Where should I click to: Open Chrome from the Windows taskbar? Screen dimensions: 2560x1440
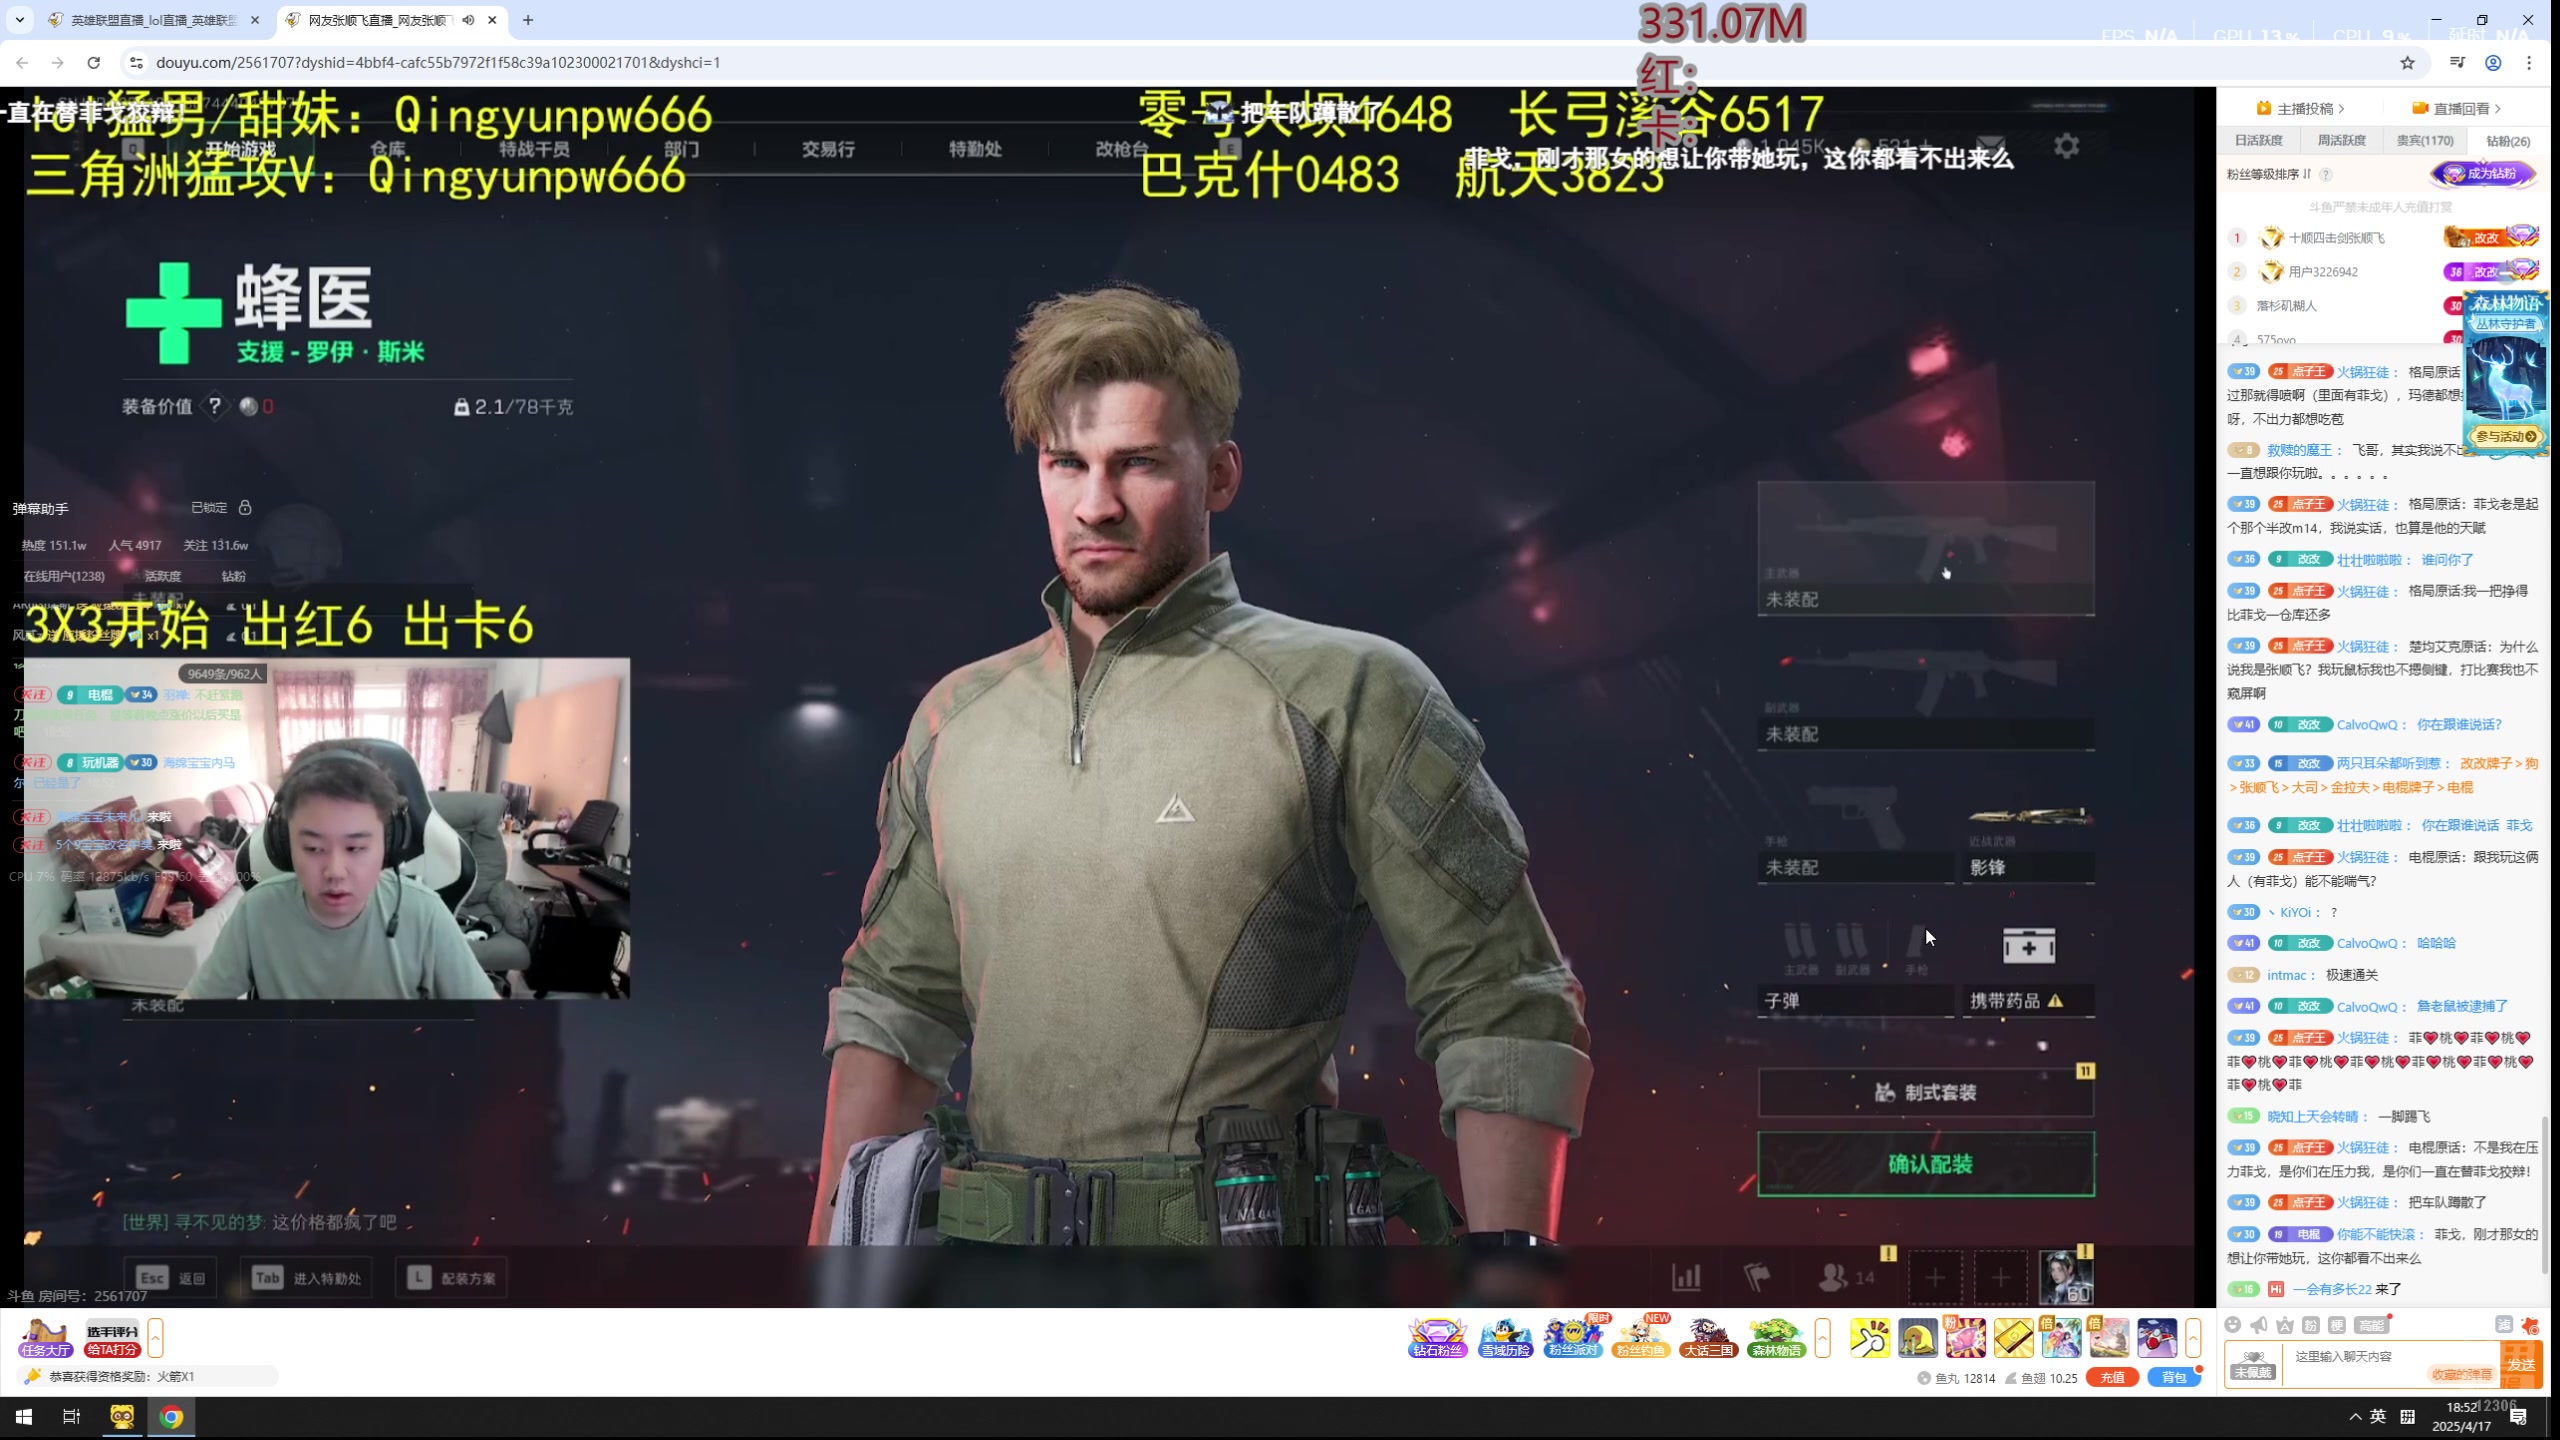pos(171,1416)
